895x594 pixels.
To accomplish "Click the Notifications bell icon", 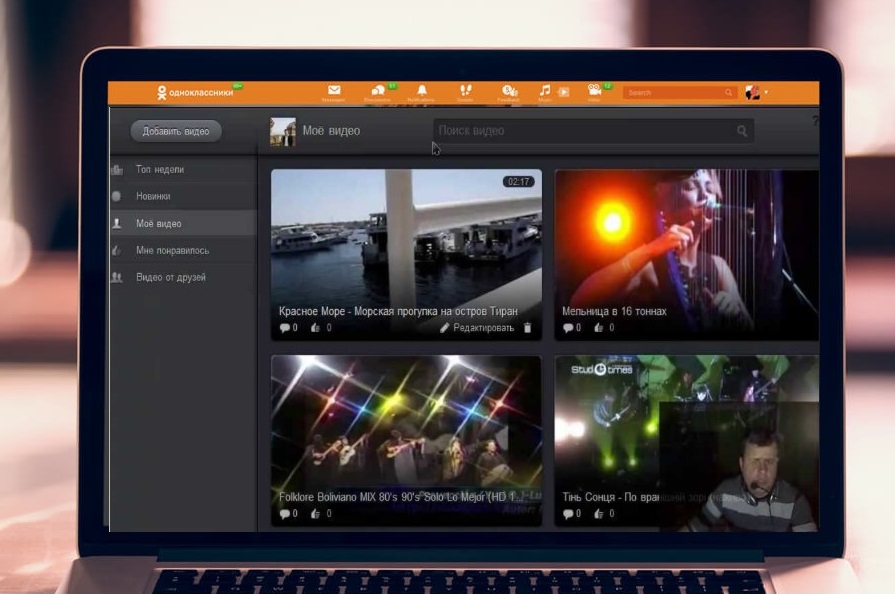I will click(422, 91).
